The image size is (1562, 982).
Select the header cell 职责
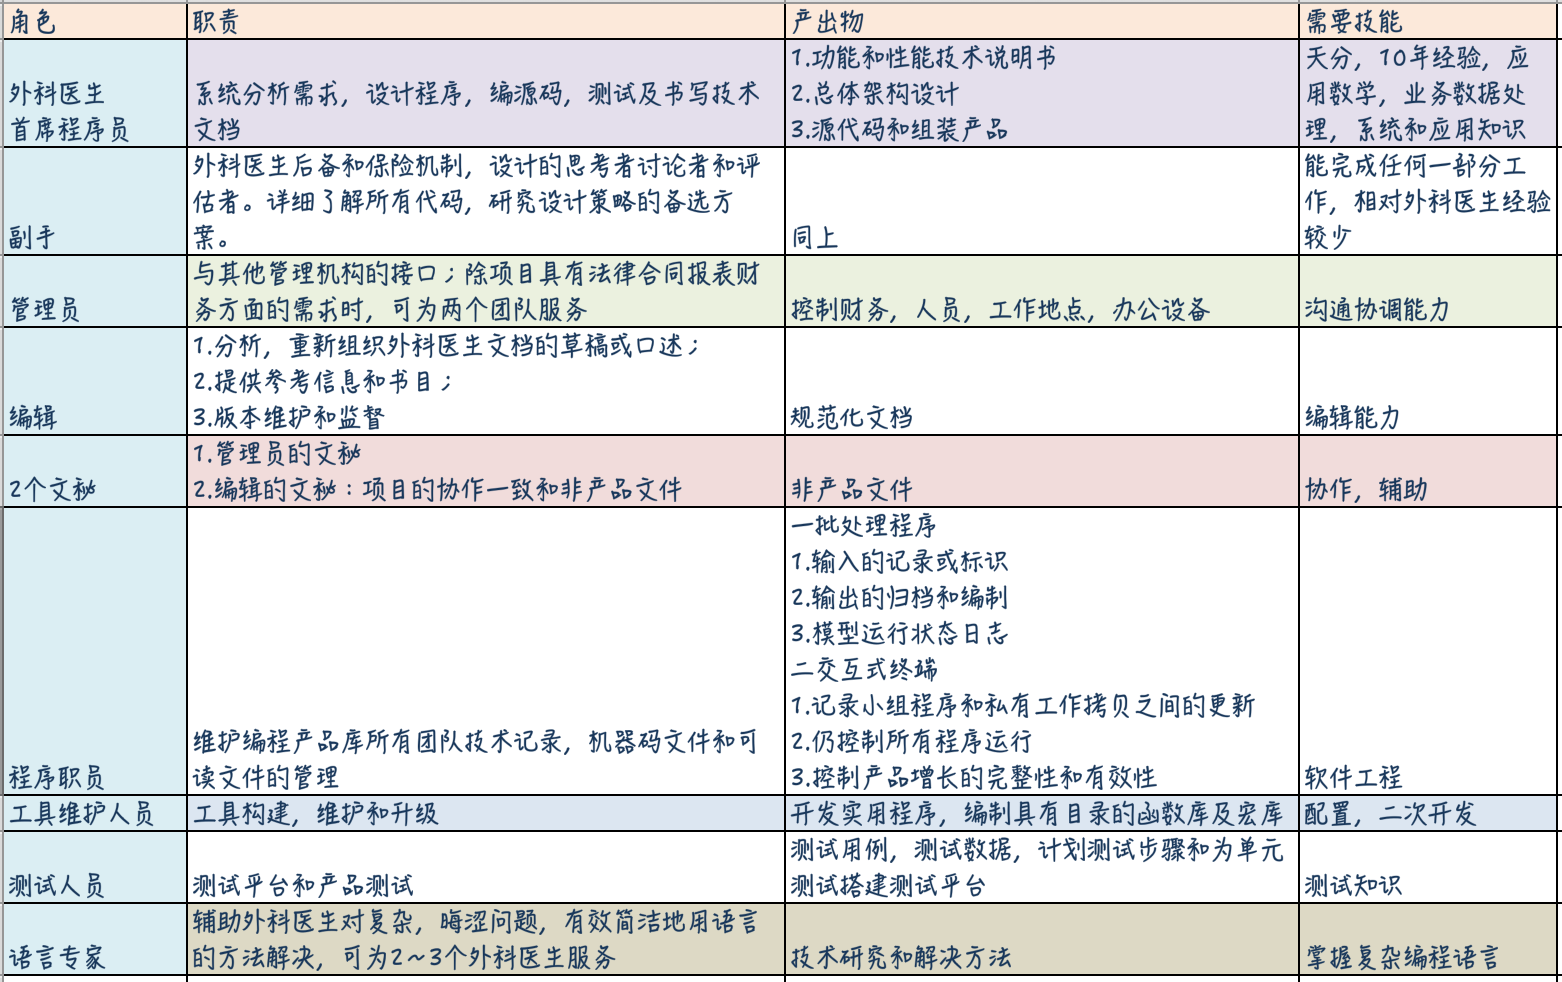pos(486,21)
